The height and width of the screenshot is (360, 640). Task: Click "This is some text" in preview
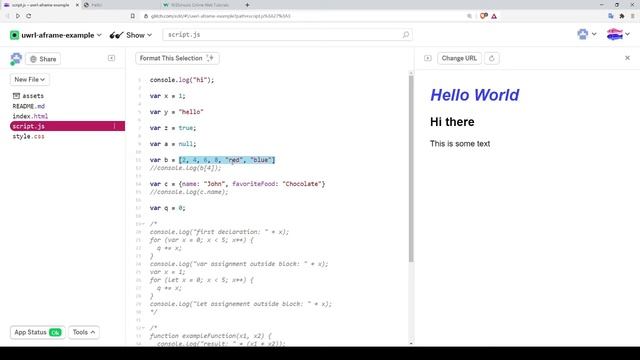(x=460, y=144)
